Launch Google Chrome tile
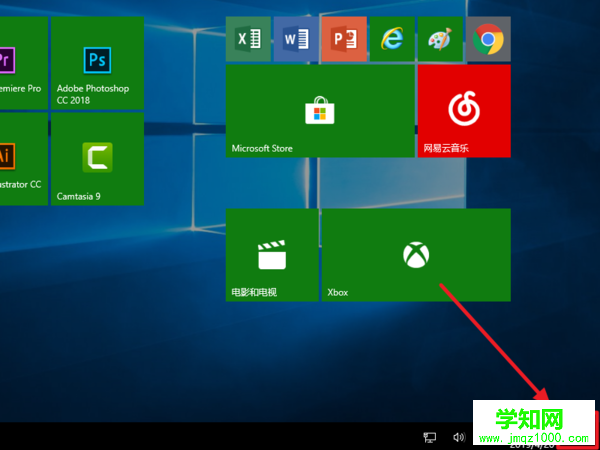 pos(488,39)
